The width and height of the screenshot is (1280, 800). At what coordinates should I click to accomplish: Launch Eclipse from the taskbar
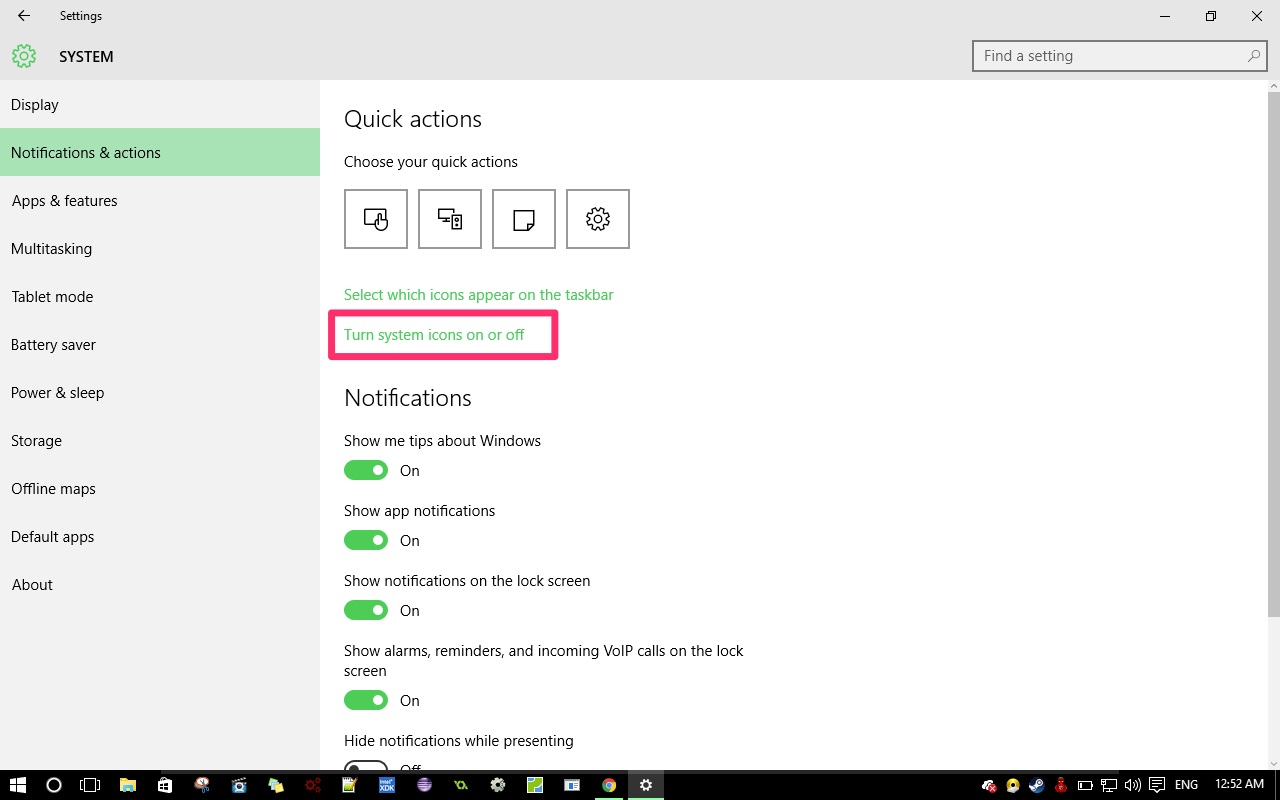(423, 785)
